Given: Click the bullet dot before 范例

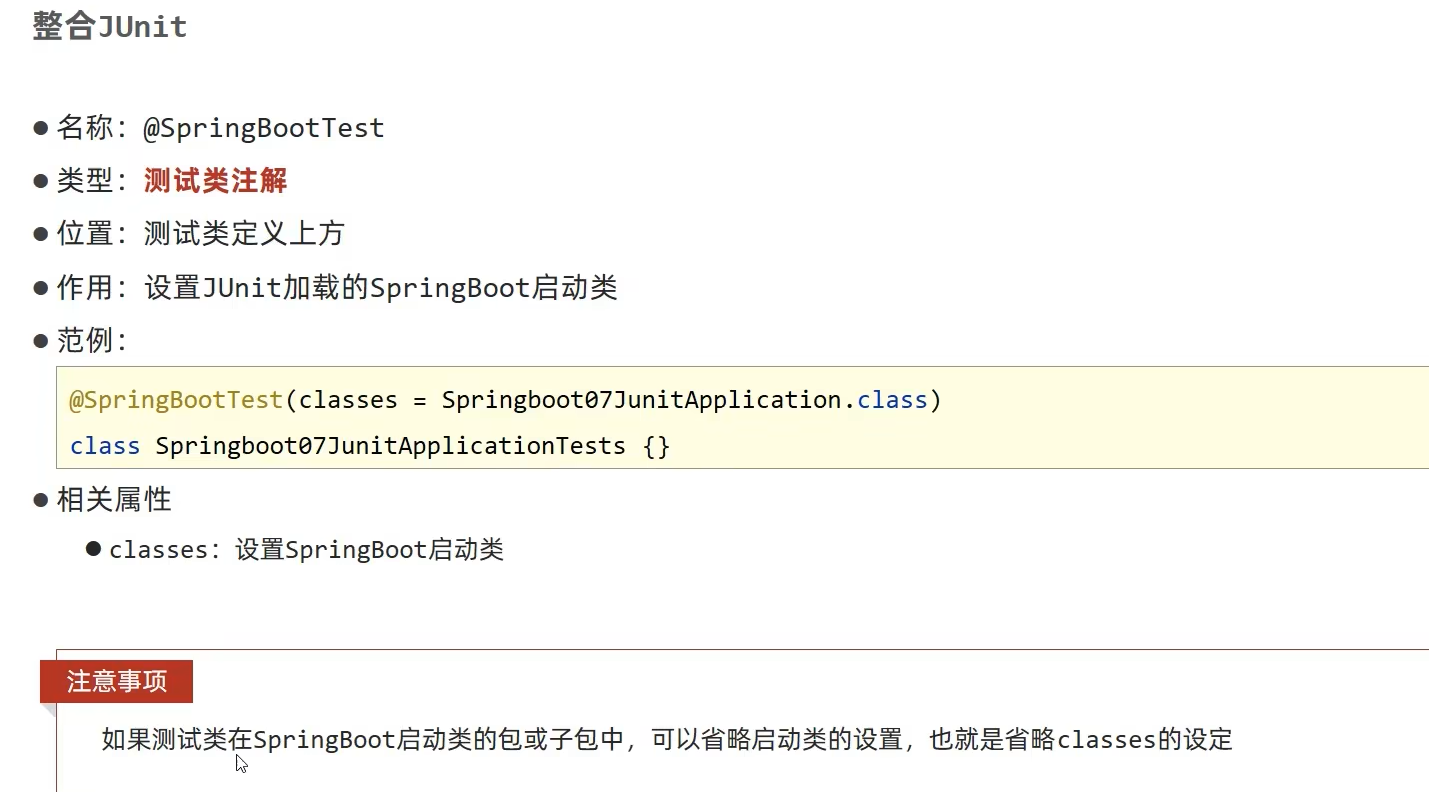Looking at the screenshot, I should click(41, 341).
